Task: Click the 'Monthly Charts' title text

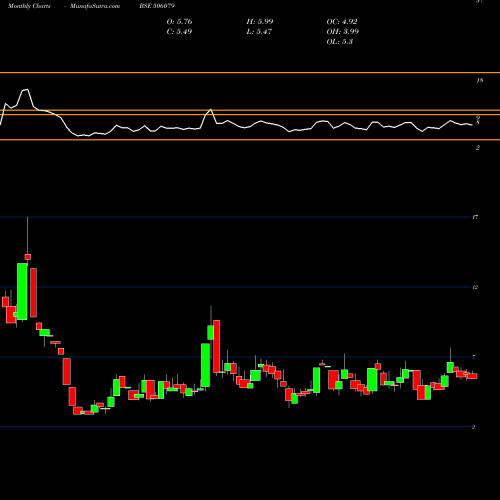Action: point(29,6)
